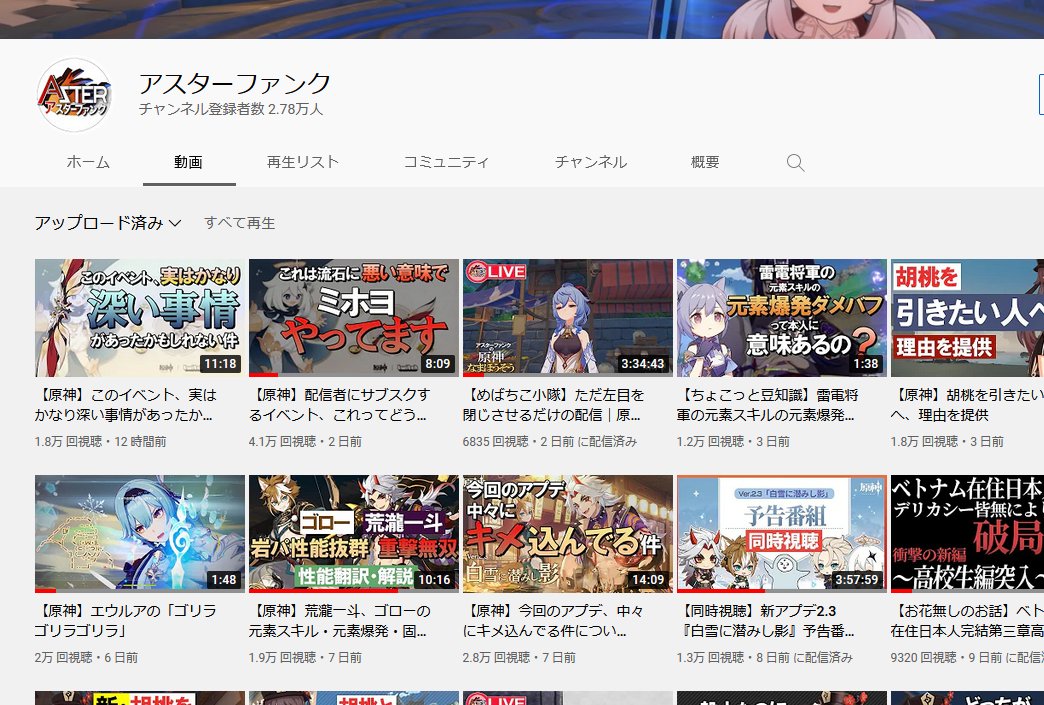Image resolution: width=1044 pixels, height=705 pixels.
Task: Click the text チャンネル登録者数 2.78万人
Action: point(230,109)
